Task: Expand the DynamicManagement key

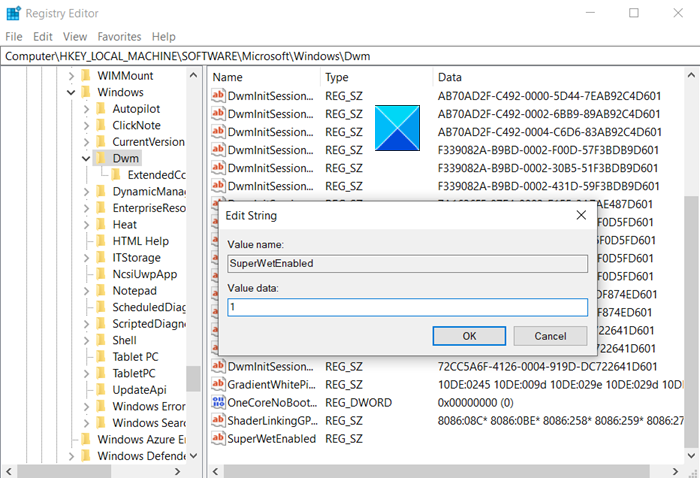Action: [86, 191]
